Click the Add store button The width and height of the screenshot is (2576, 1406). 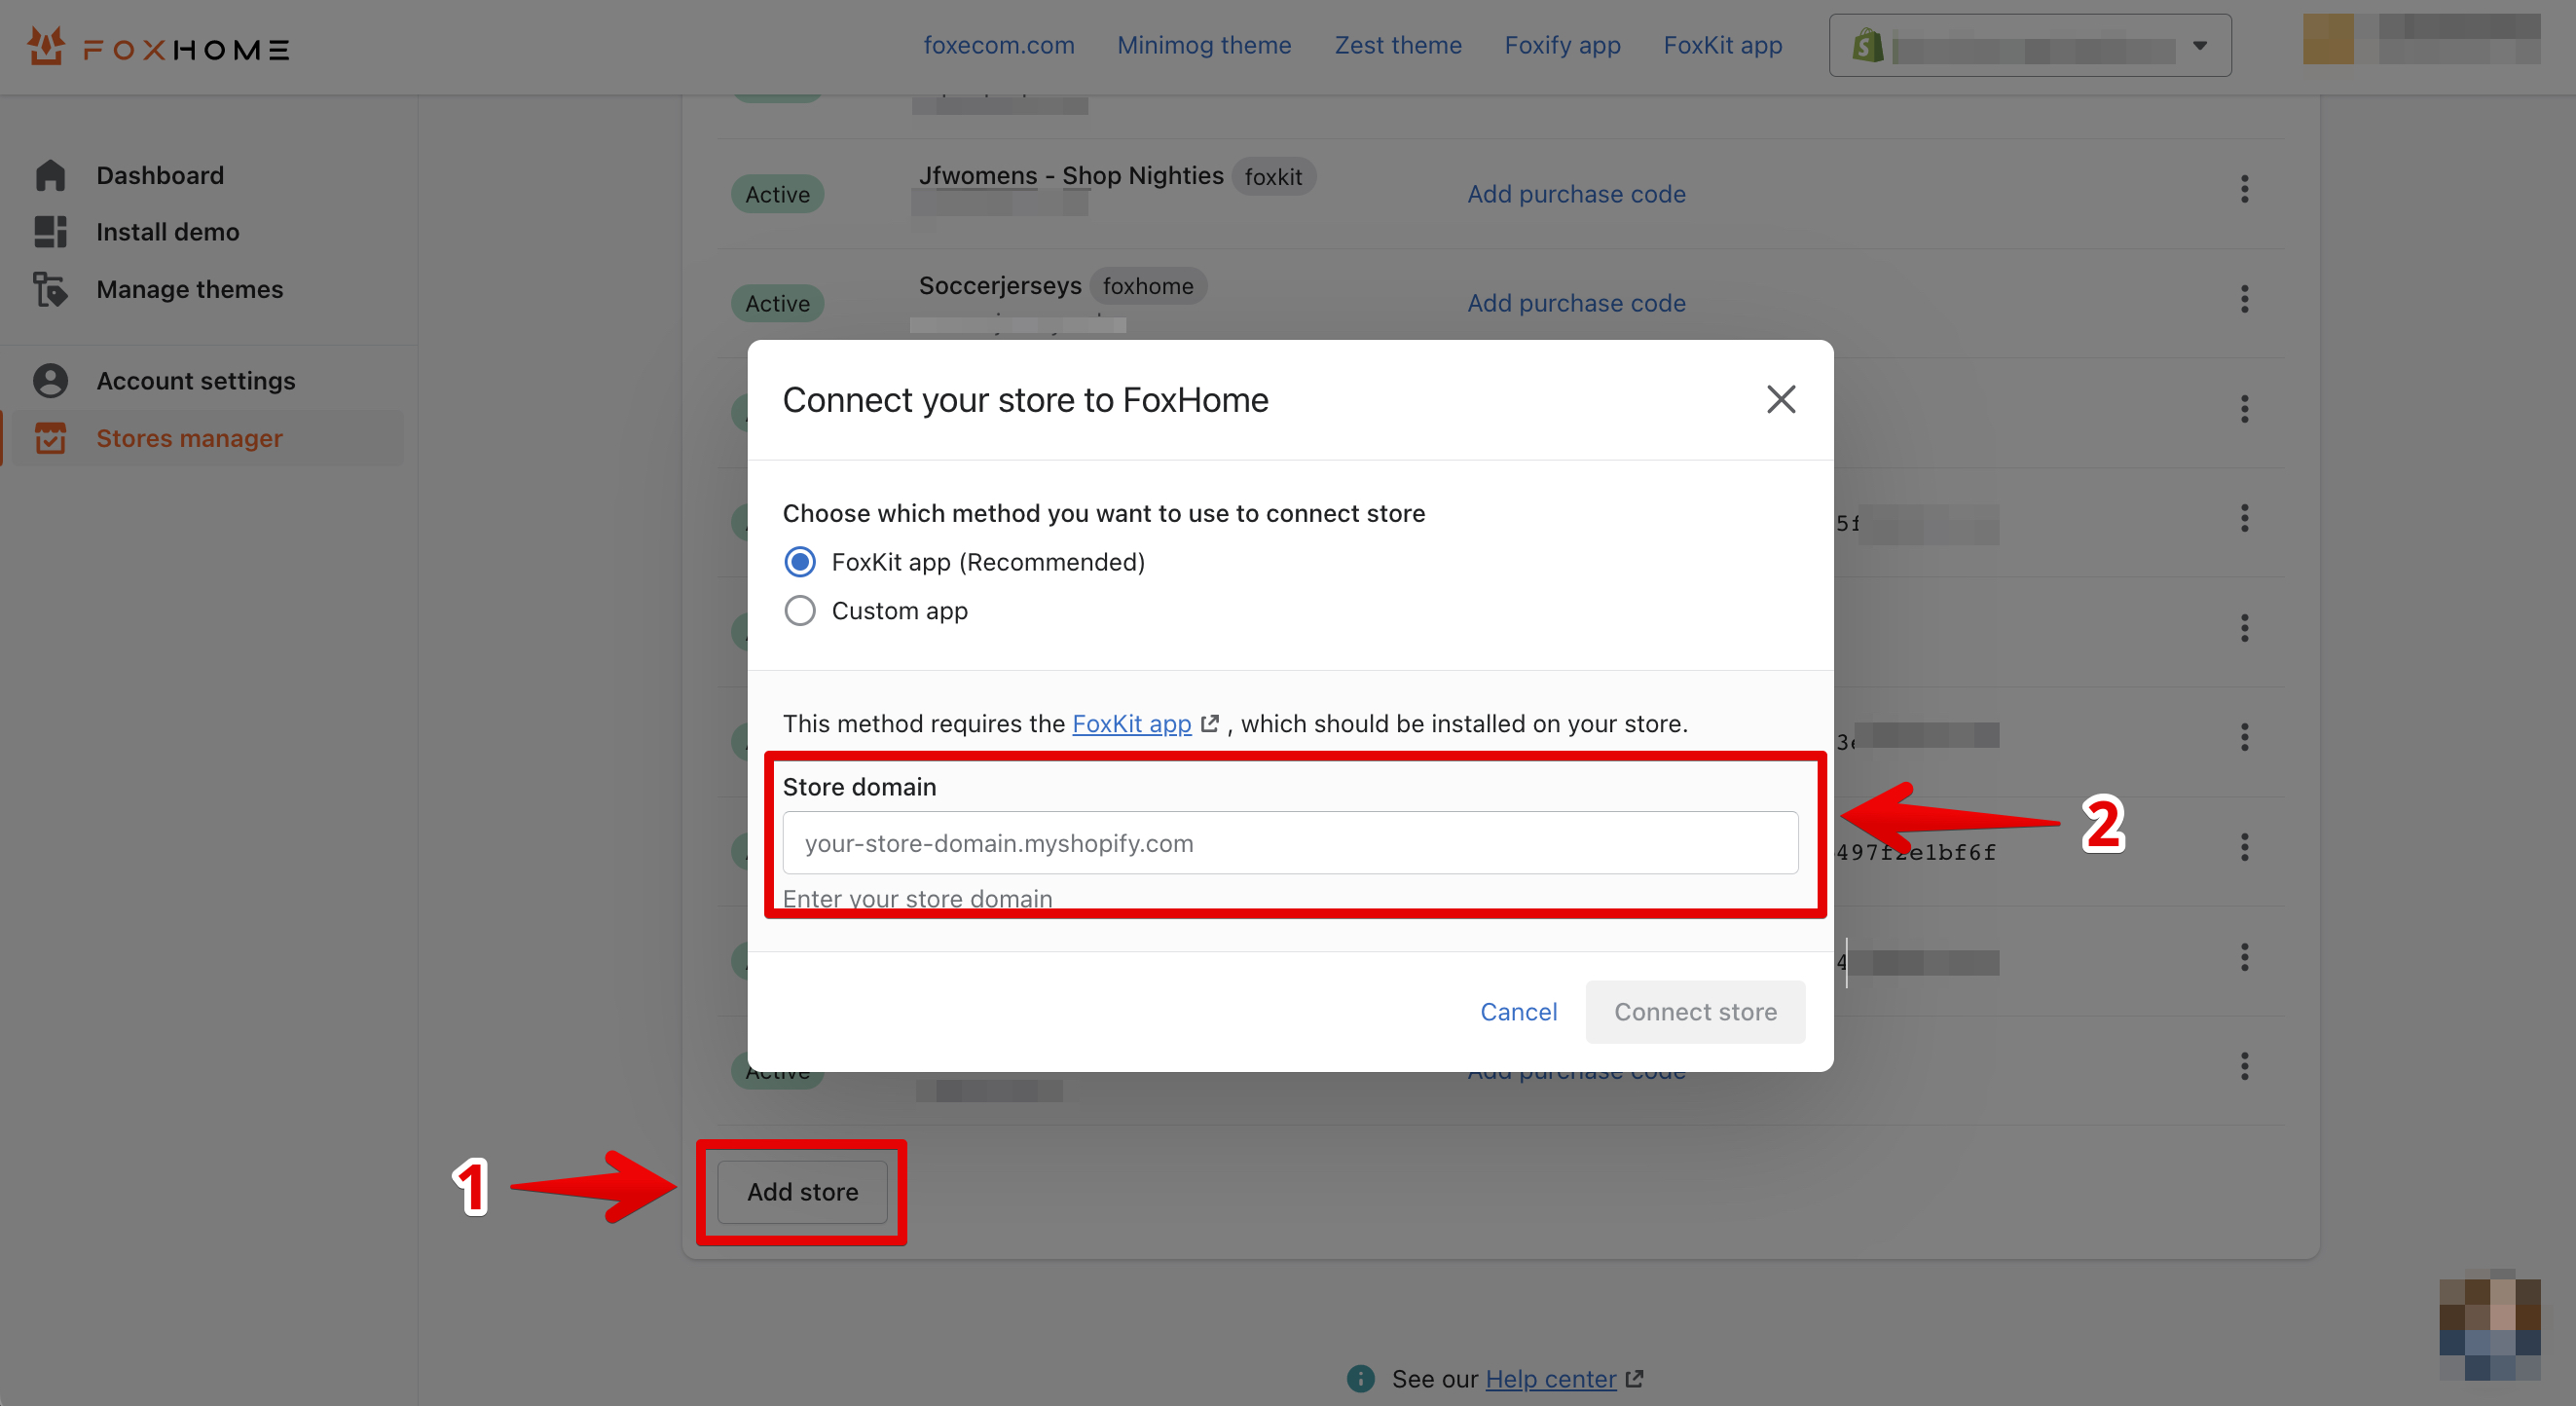[802, 1192]
